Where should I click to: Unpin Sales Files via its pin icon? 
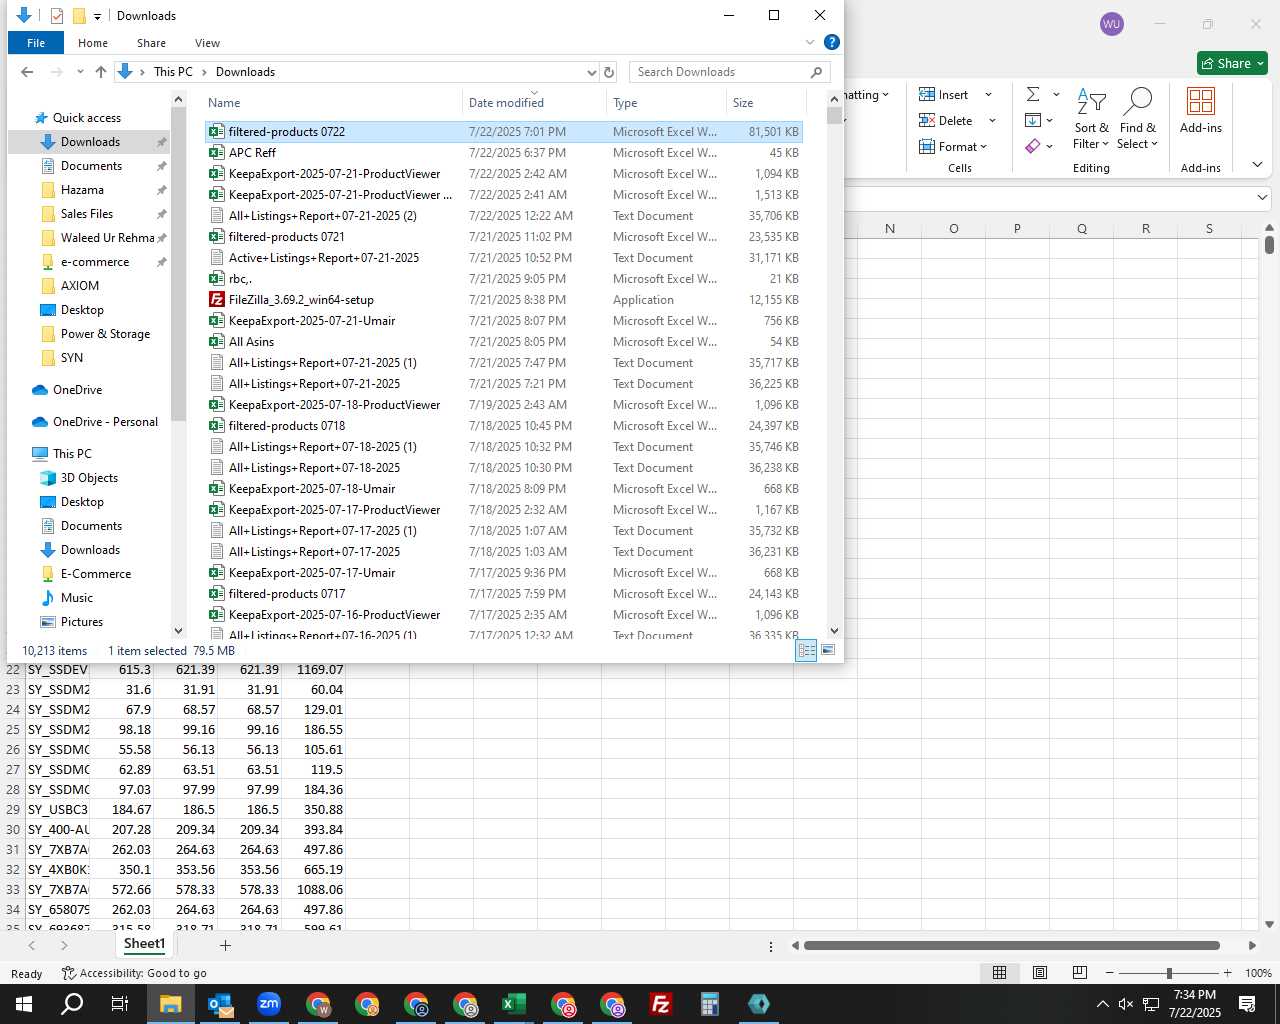click(x=161, y=214)
